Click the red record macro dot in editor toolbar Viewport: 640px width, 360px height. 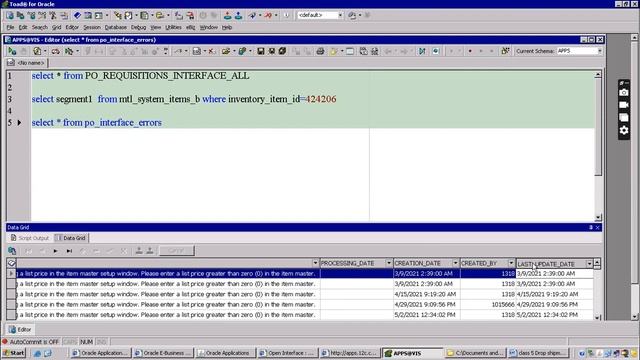[x=470, y=51]
